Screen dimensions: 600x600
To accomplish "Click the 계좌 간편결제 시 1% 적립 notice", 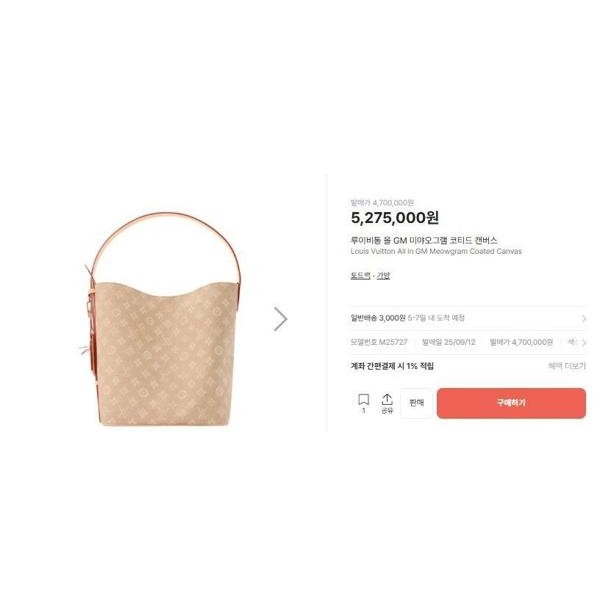I will click(x=392, y=366).
